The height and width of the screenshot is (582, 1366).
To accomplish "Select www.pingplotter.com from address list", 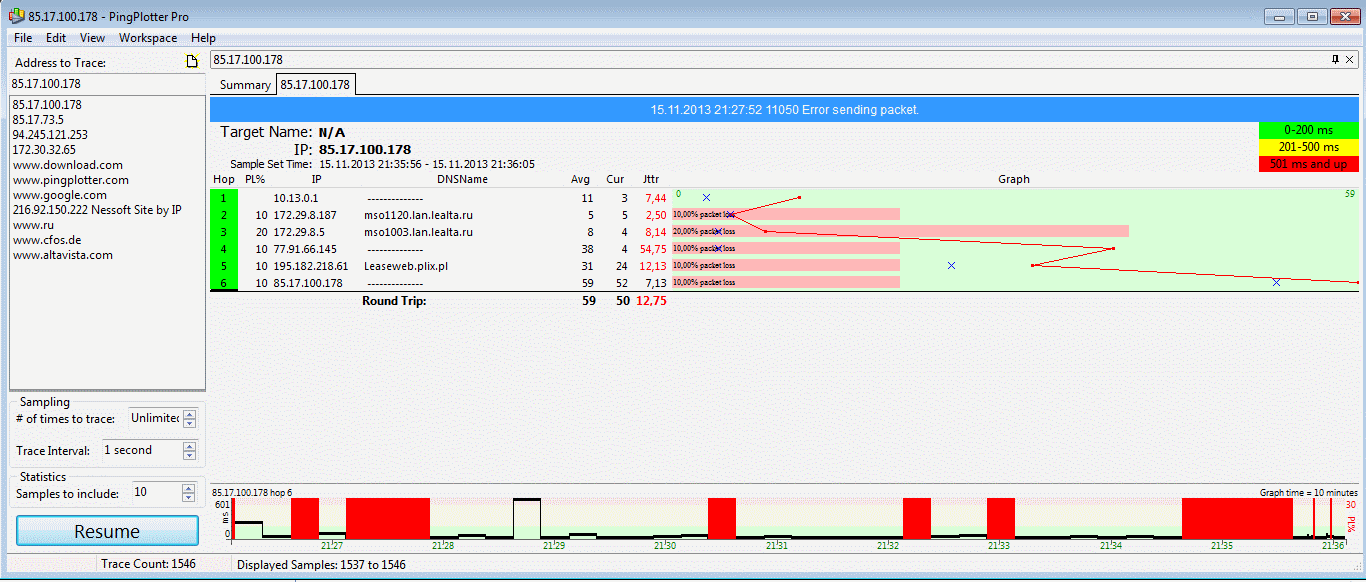I will pos(71,180).
